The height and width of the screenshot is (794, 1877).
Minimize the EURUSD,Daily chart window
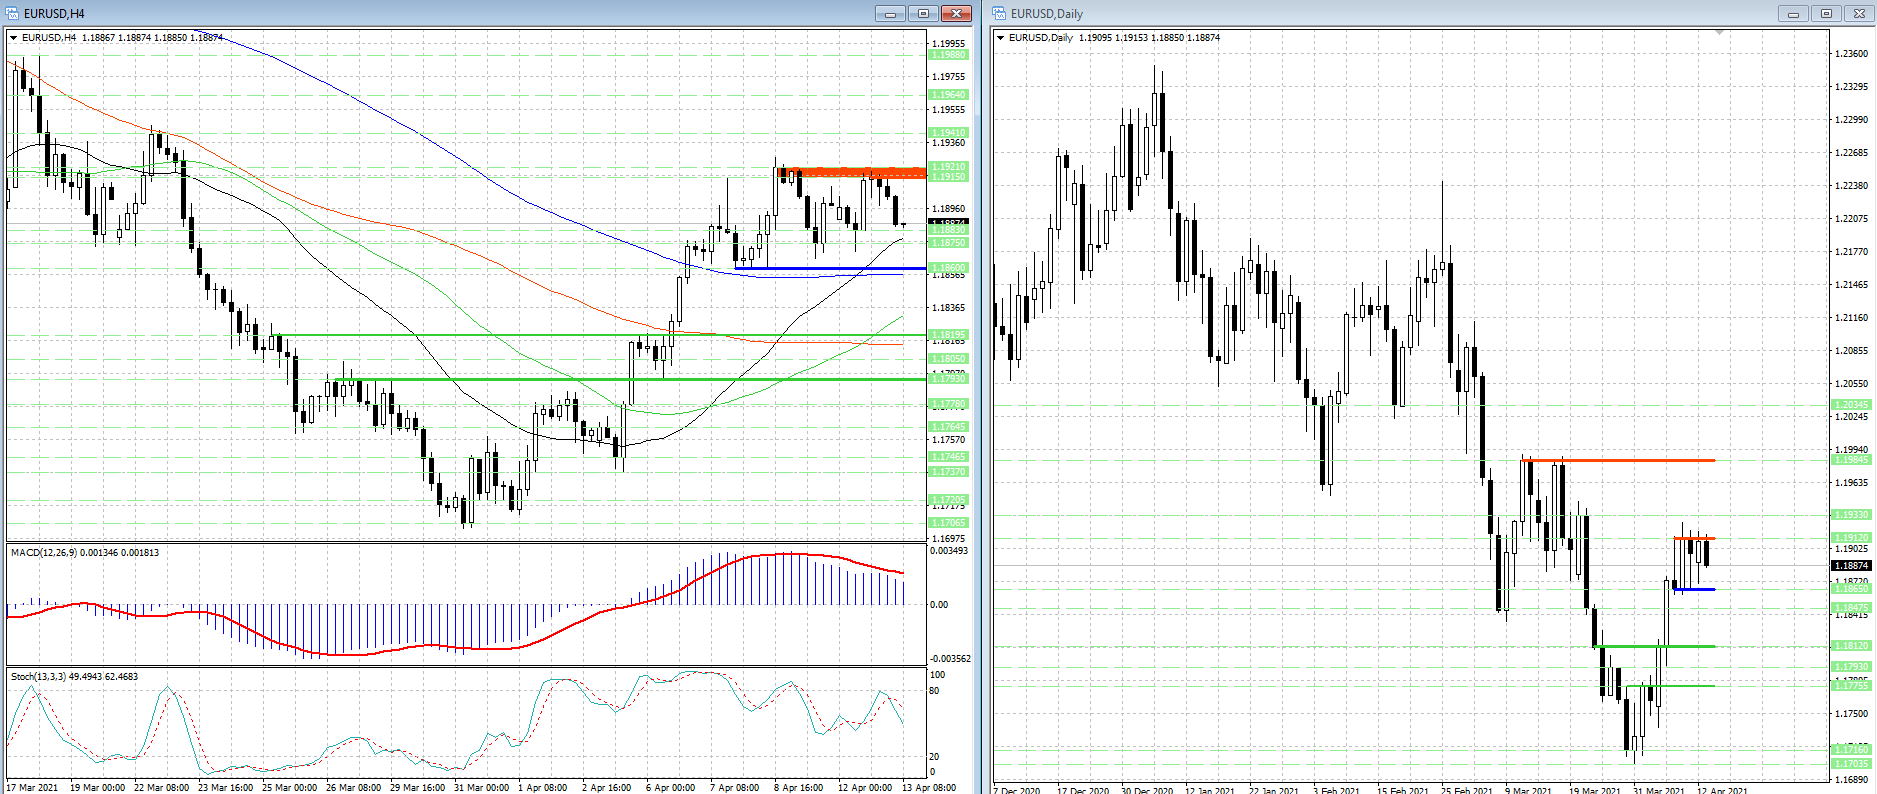tap(1793, 13)
